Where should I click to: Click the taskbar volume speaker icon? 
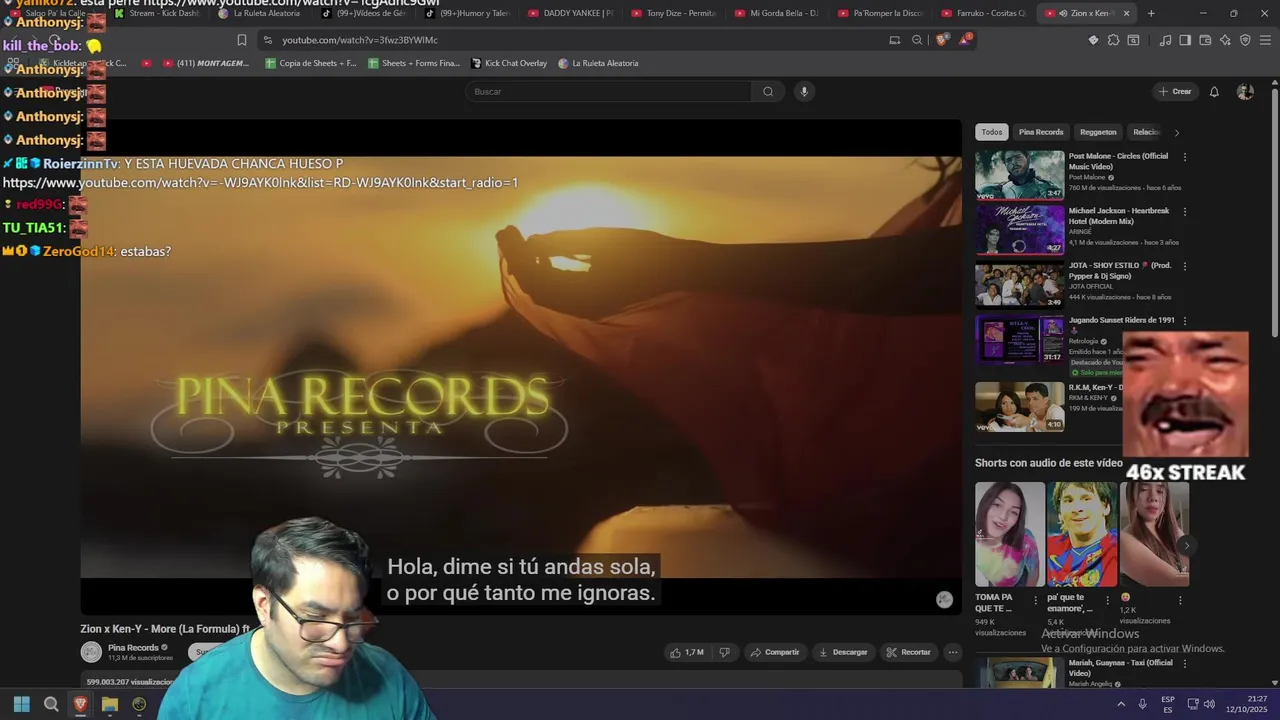click(1209, 704)
